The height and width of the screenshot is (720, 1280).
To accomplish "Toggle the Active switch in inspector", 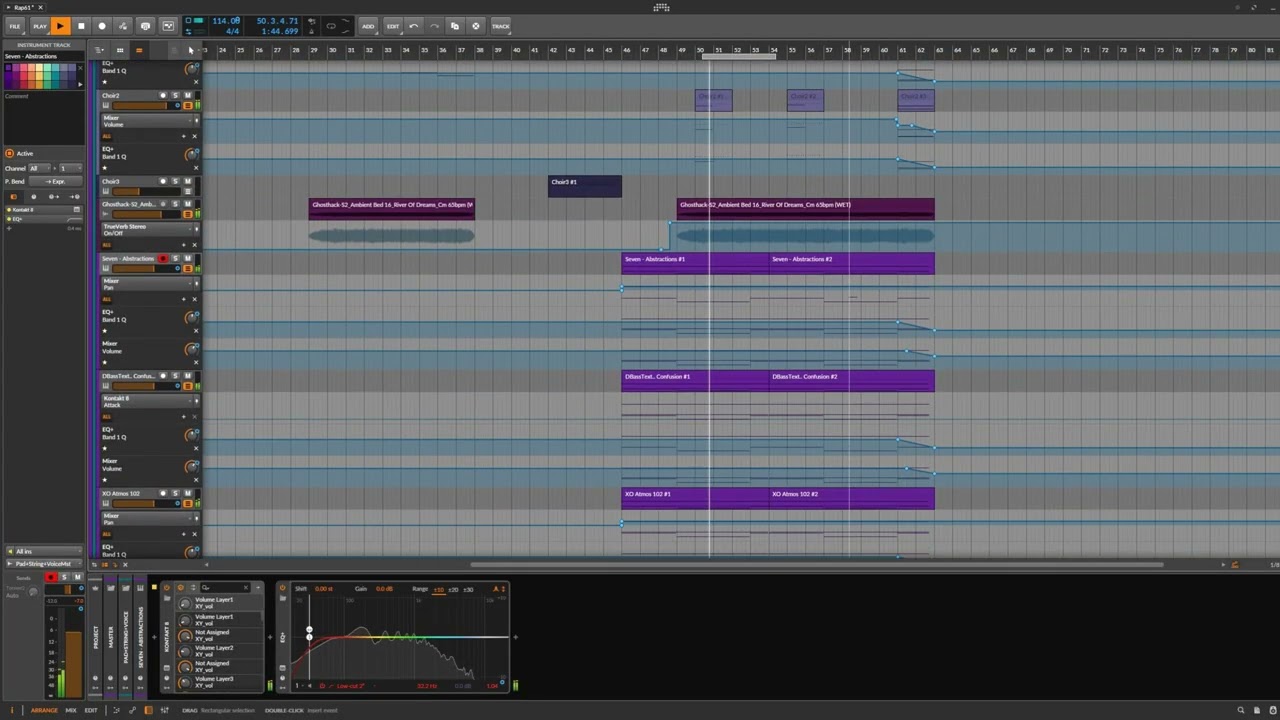I will click(x=10, y=153).
